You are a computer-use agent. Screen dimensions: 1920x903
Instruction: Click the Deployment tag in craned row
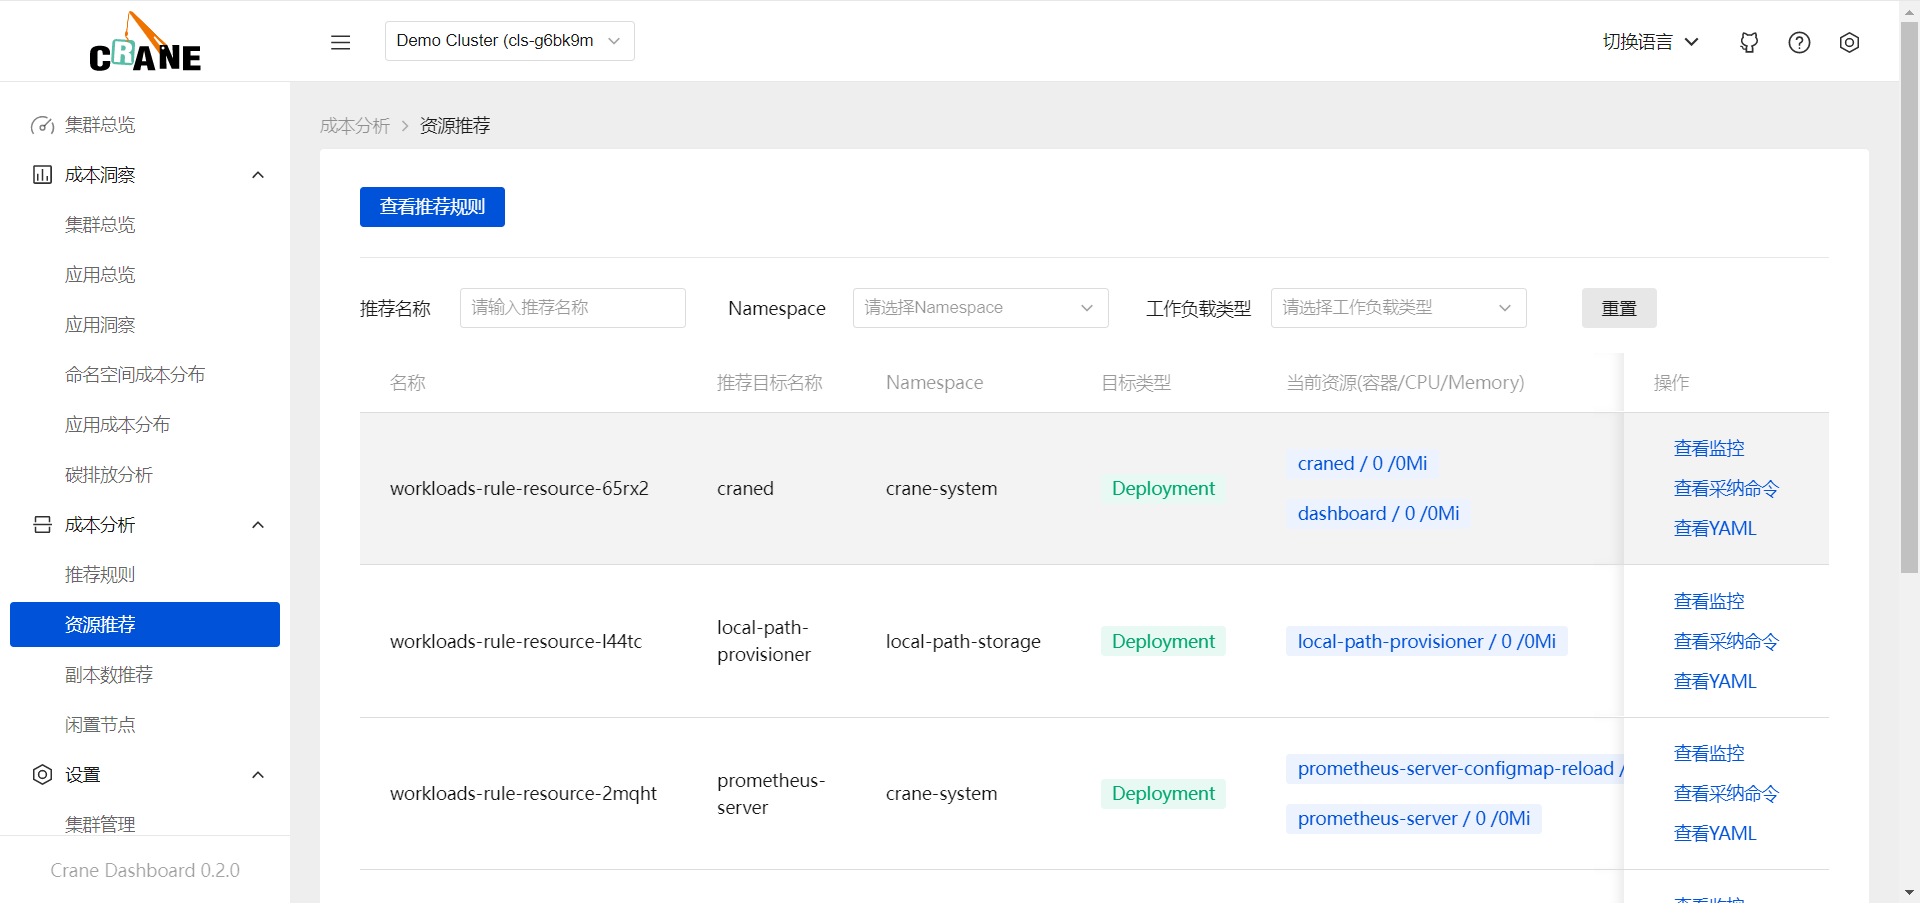1163,488
